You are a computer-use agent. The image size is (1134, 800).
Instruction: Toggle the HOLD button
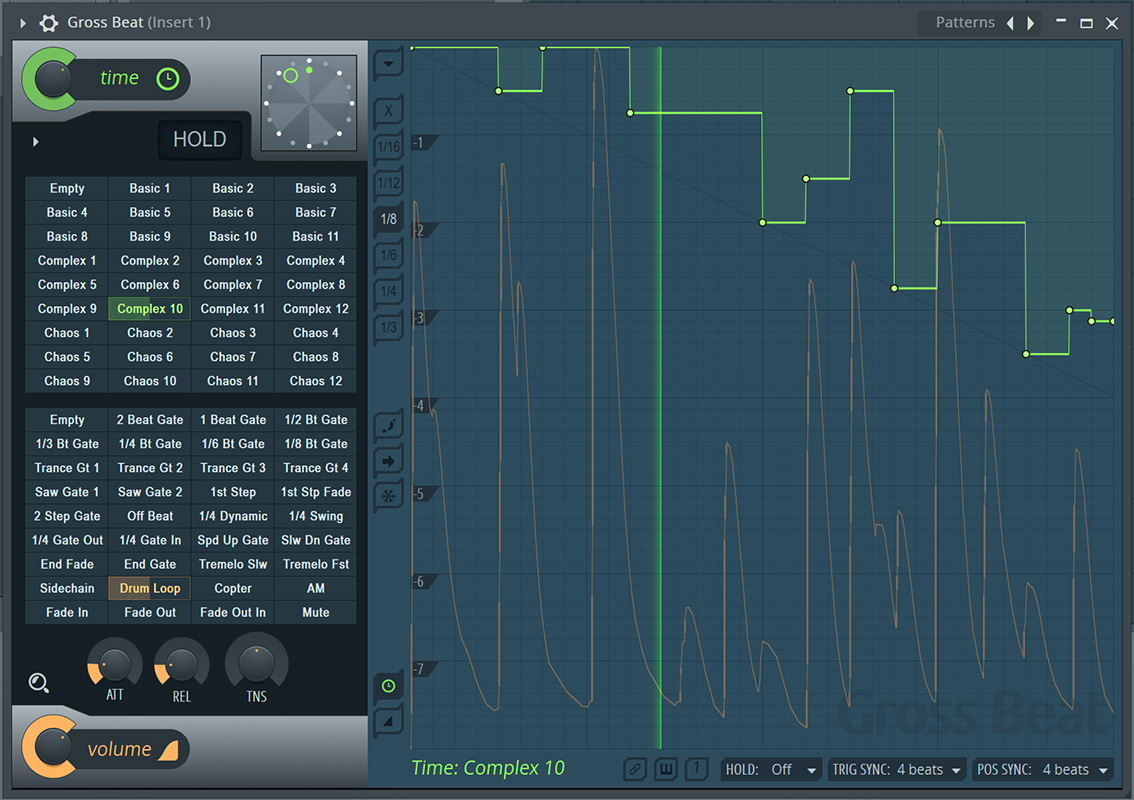coord(200,139)
